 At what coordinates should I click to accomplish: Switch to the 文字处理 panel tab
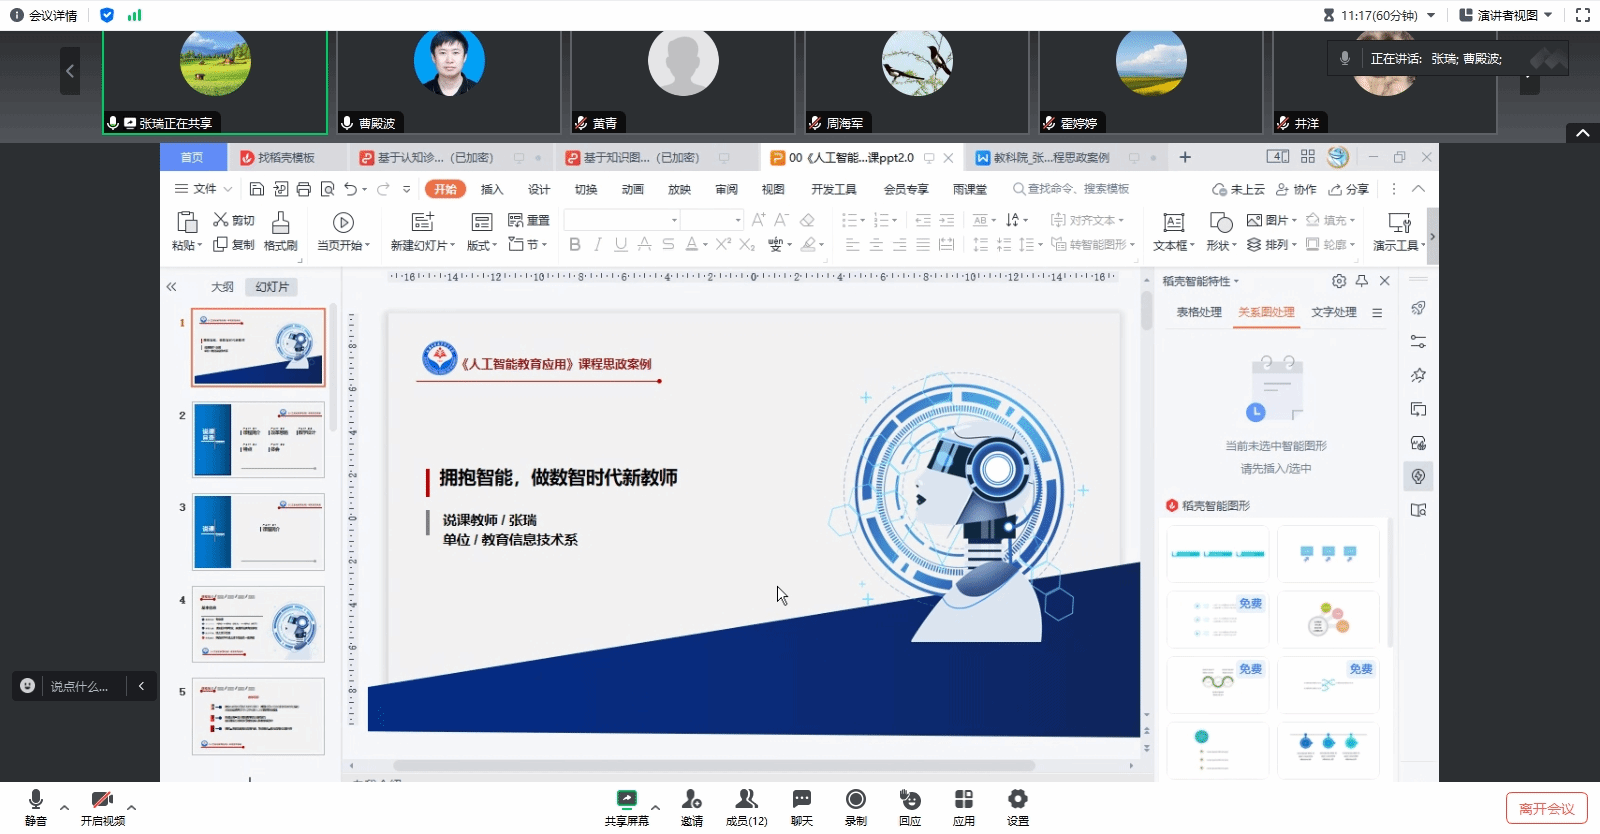(x=1333, y=312)
